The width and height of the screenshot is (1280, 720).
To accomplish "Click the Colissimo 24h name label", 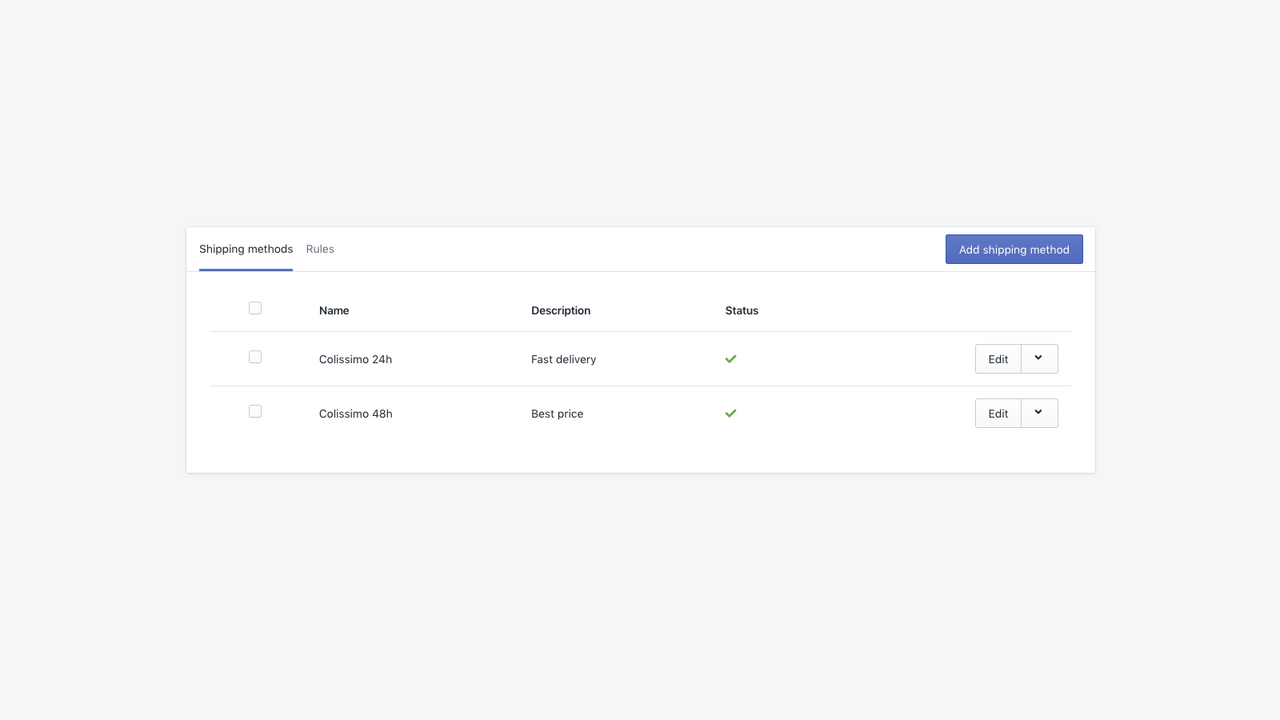I will click(x=355, y=357).
